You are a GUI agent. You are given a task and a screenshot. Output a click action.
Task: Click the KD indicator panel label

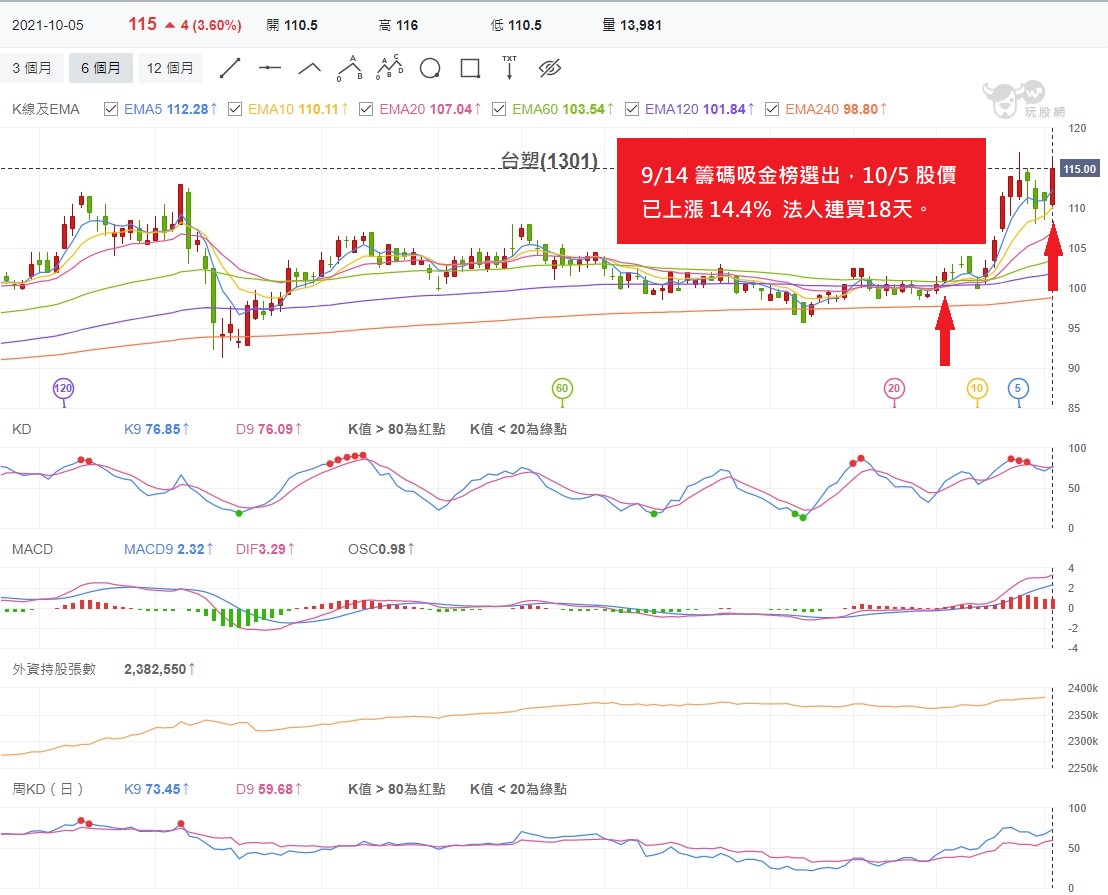pos(21,429)
